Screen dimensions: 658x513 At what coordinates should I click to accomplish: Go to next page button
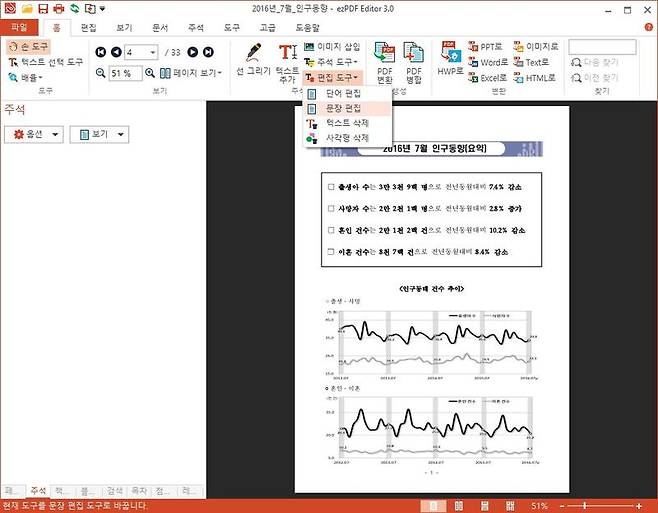[x=193, y=52]
